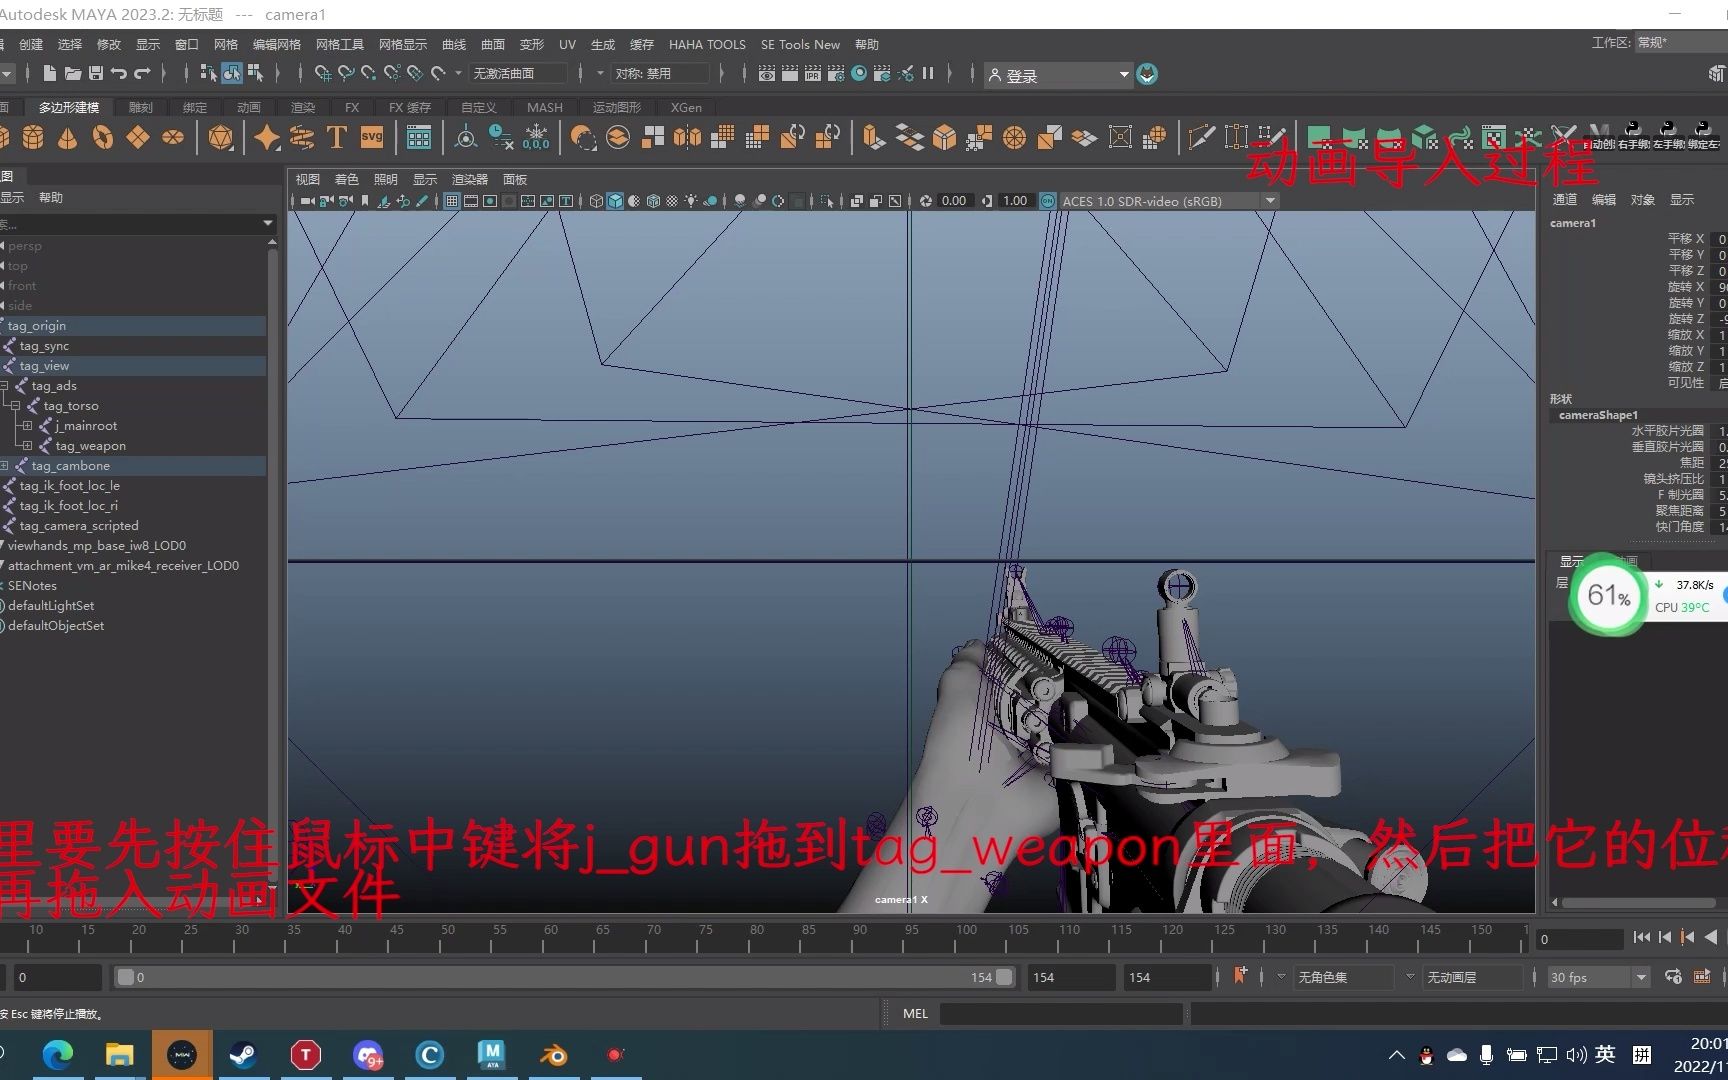Open the HAHA TOOLS menu

tap(708, 44)
